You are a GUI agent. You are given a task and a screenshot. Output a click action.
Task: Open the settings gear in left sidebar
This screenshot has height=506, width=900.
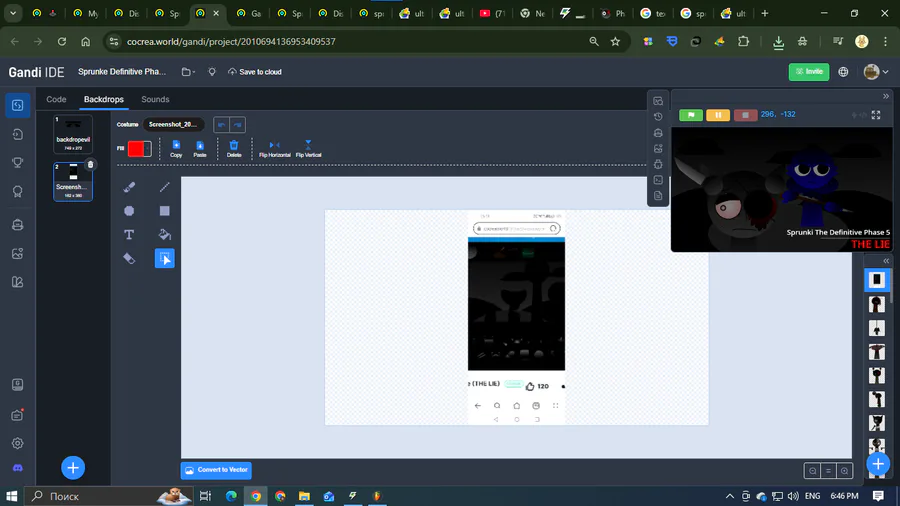tap(18, 443)
